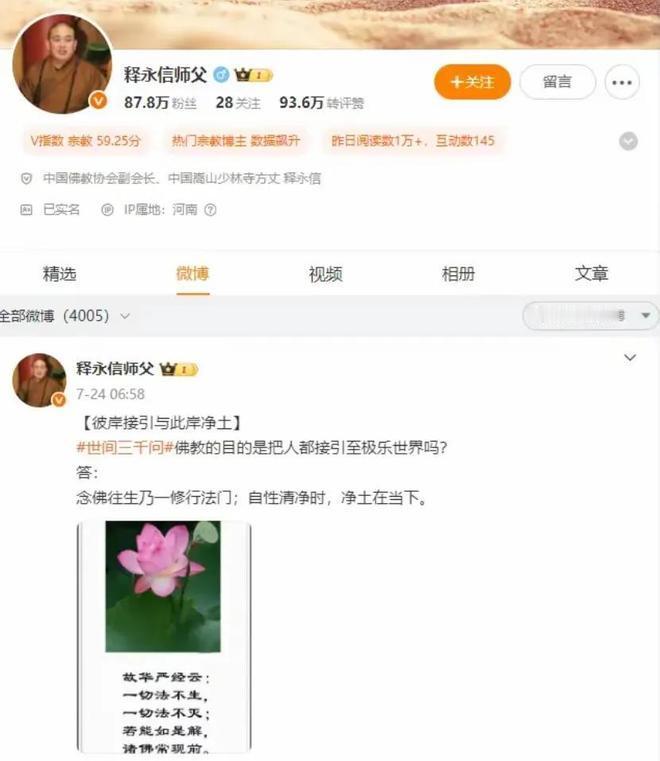The image size is (660, 761).
Task: Follow the account with +关注 button
Action: (472, 82)
